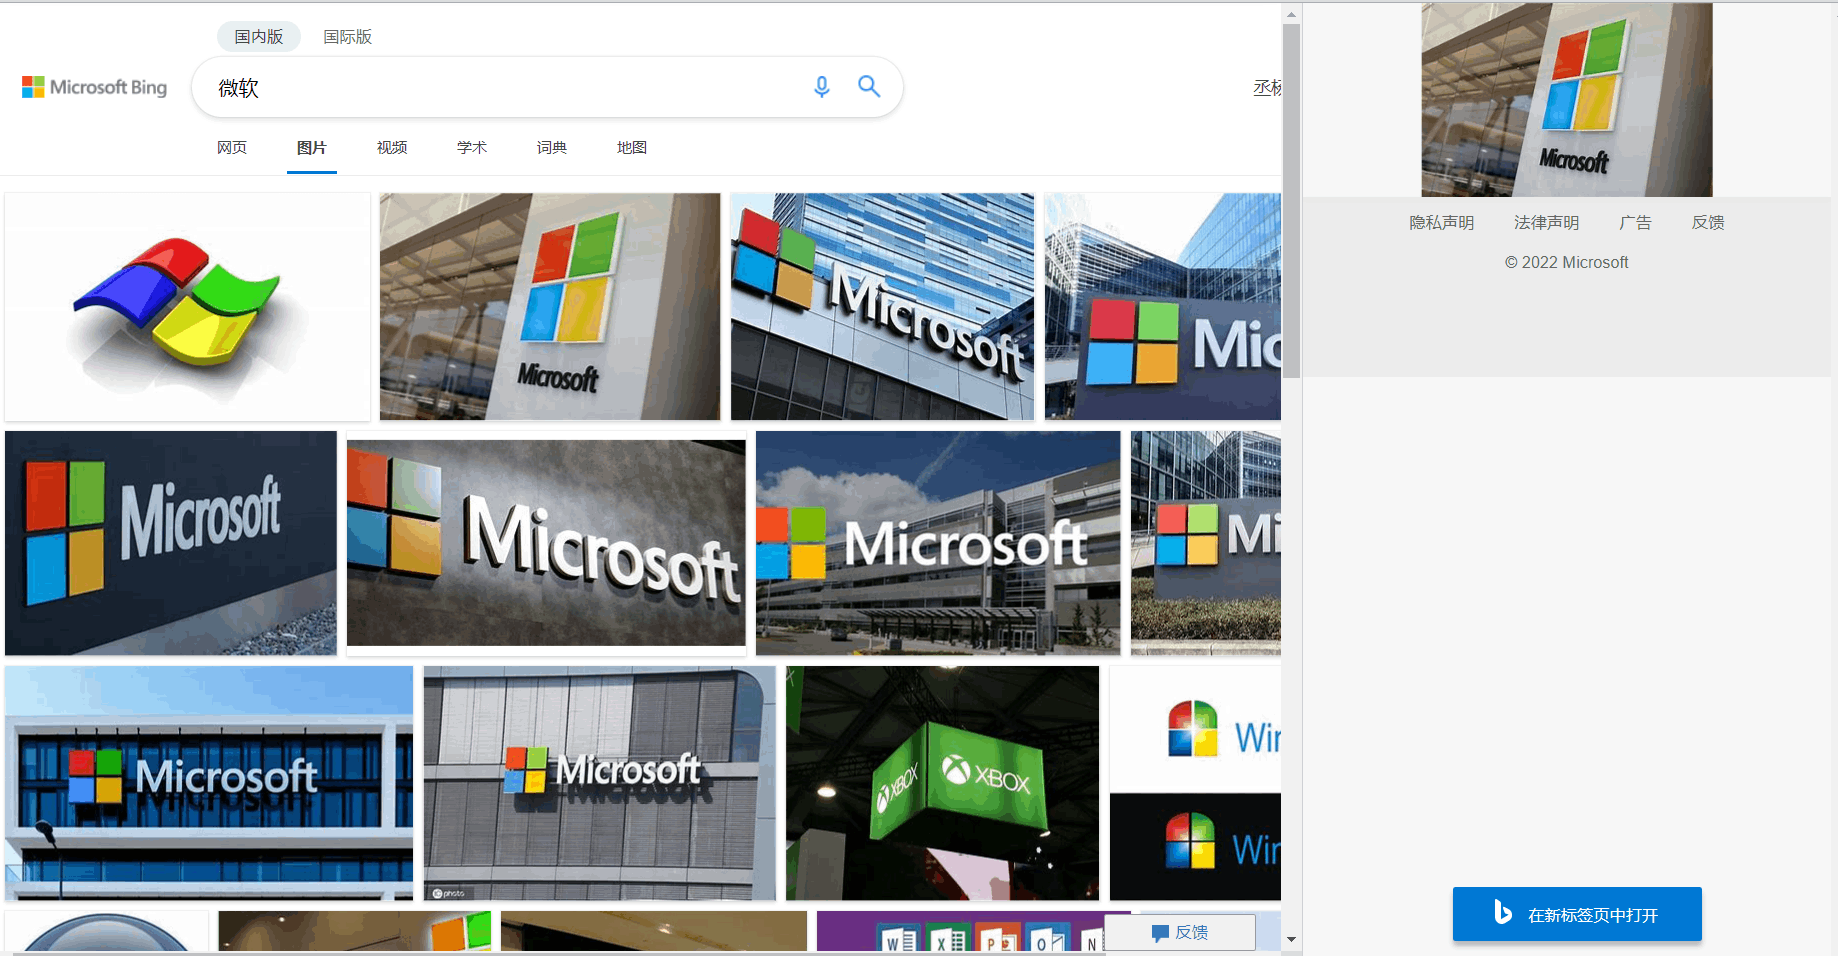Switch to the 国际版 tab
Viewport: 1838px width, 956px height.
(x=348, y=37)
